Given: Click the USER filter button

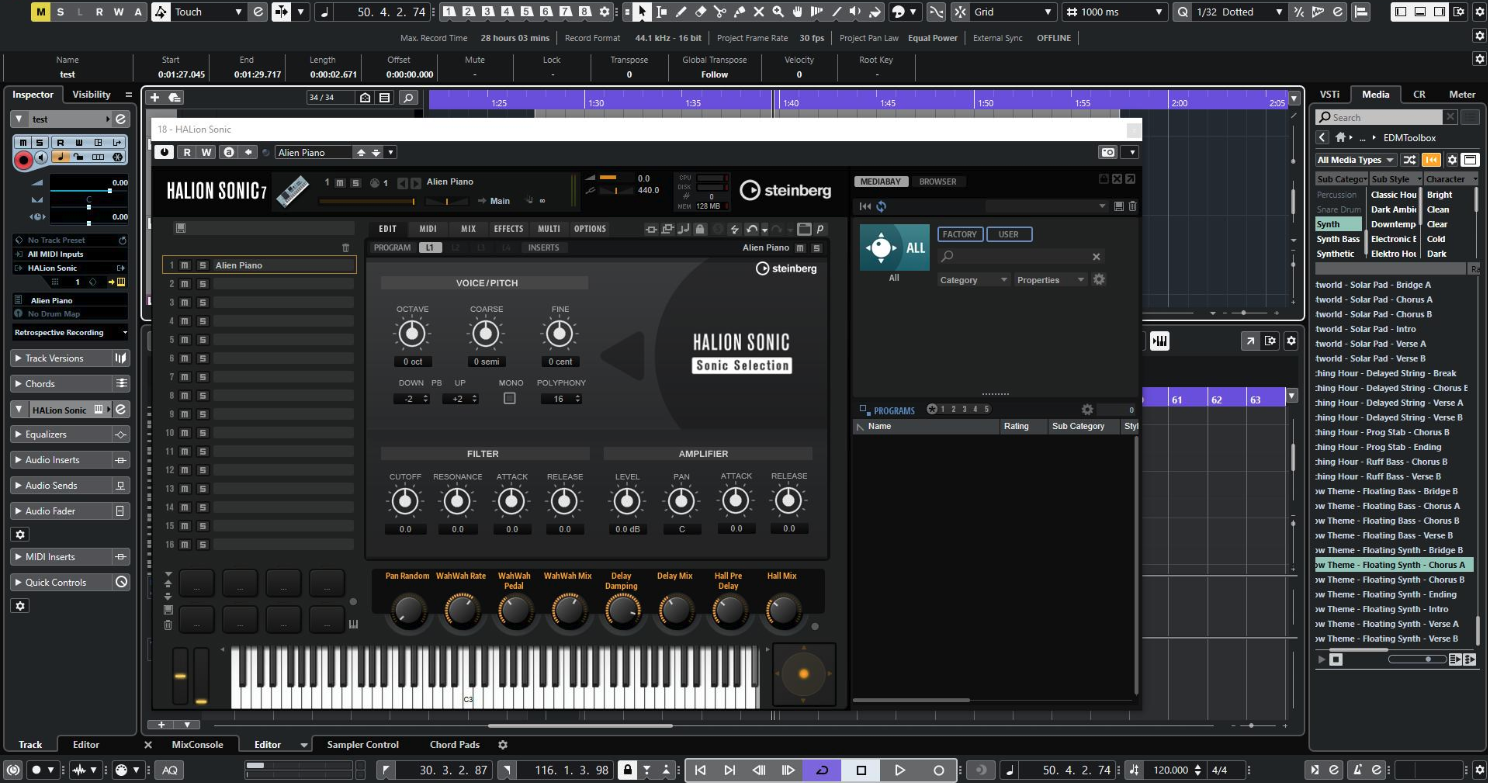Looking at the screenshot, I should tap(1009, 234).
